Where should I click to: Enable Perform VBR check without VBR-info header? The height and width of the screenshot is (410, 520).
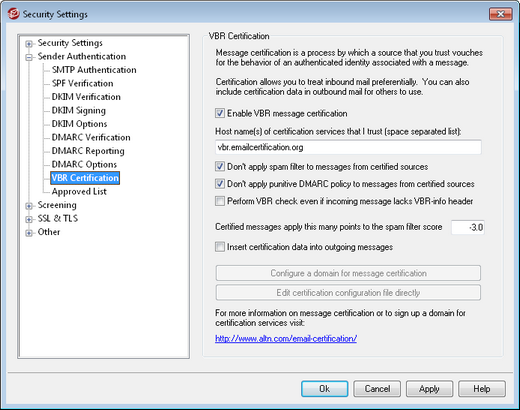click(220, 201)
